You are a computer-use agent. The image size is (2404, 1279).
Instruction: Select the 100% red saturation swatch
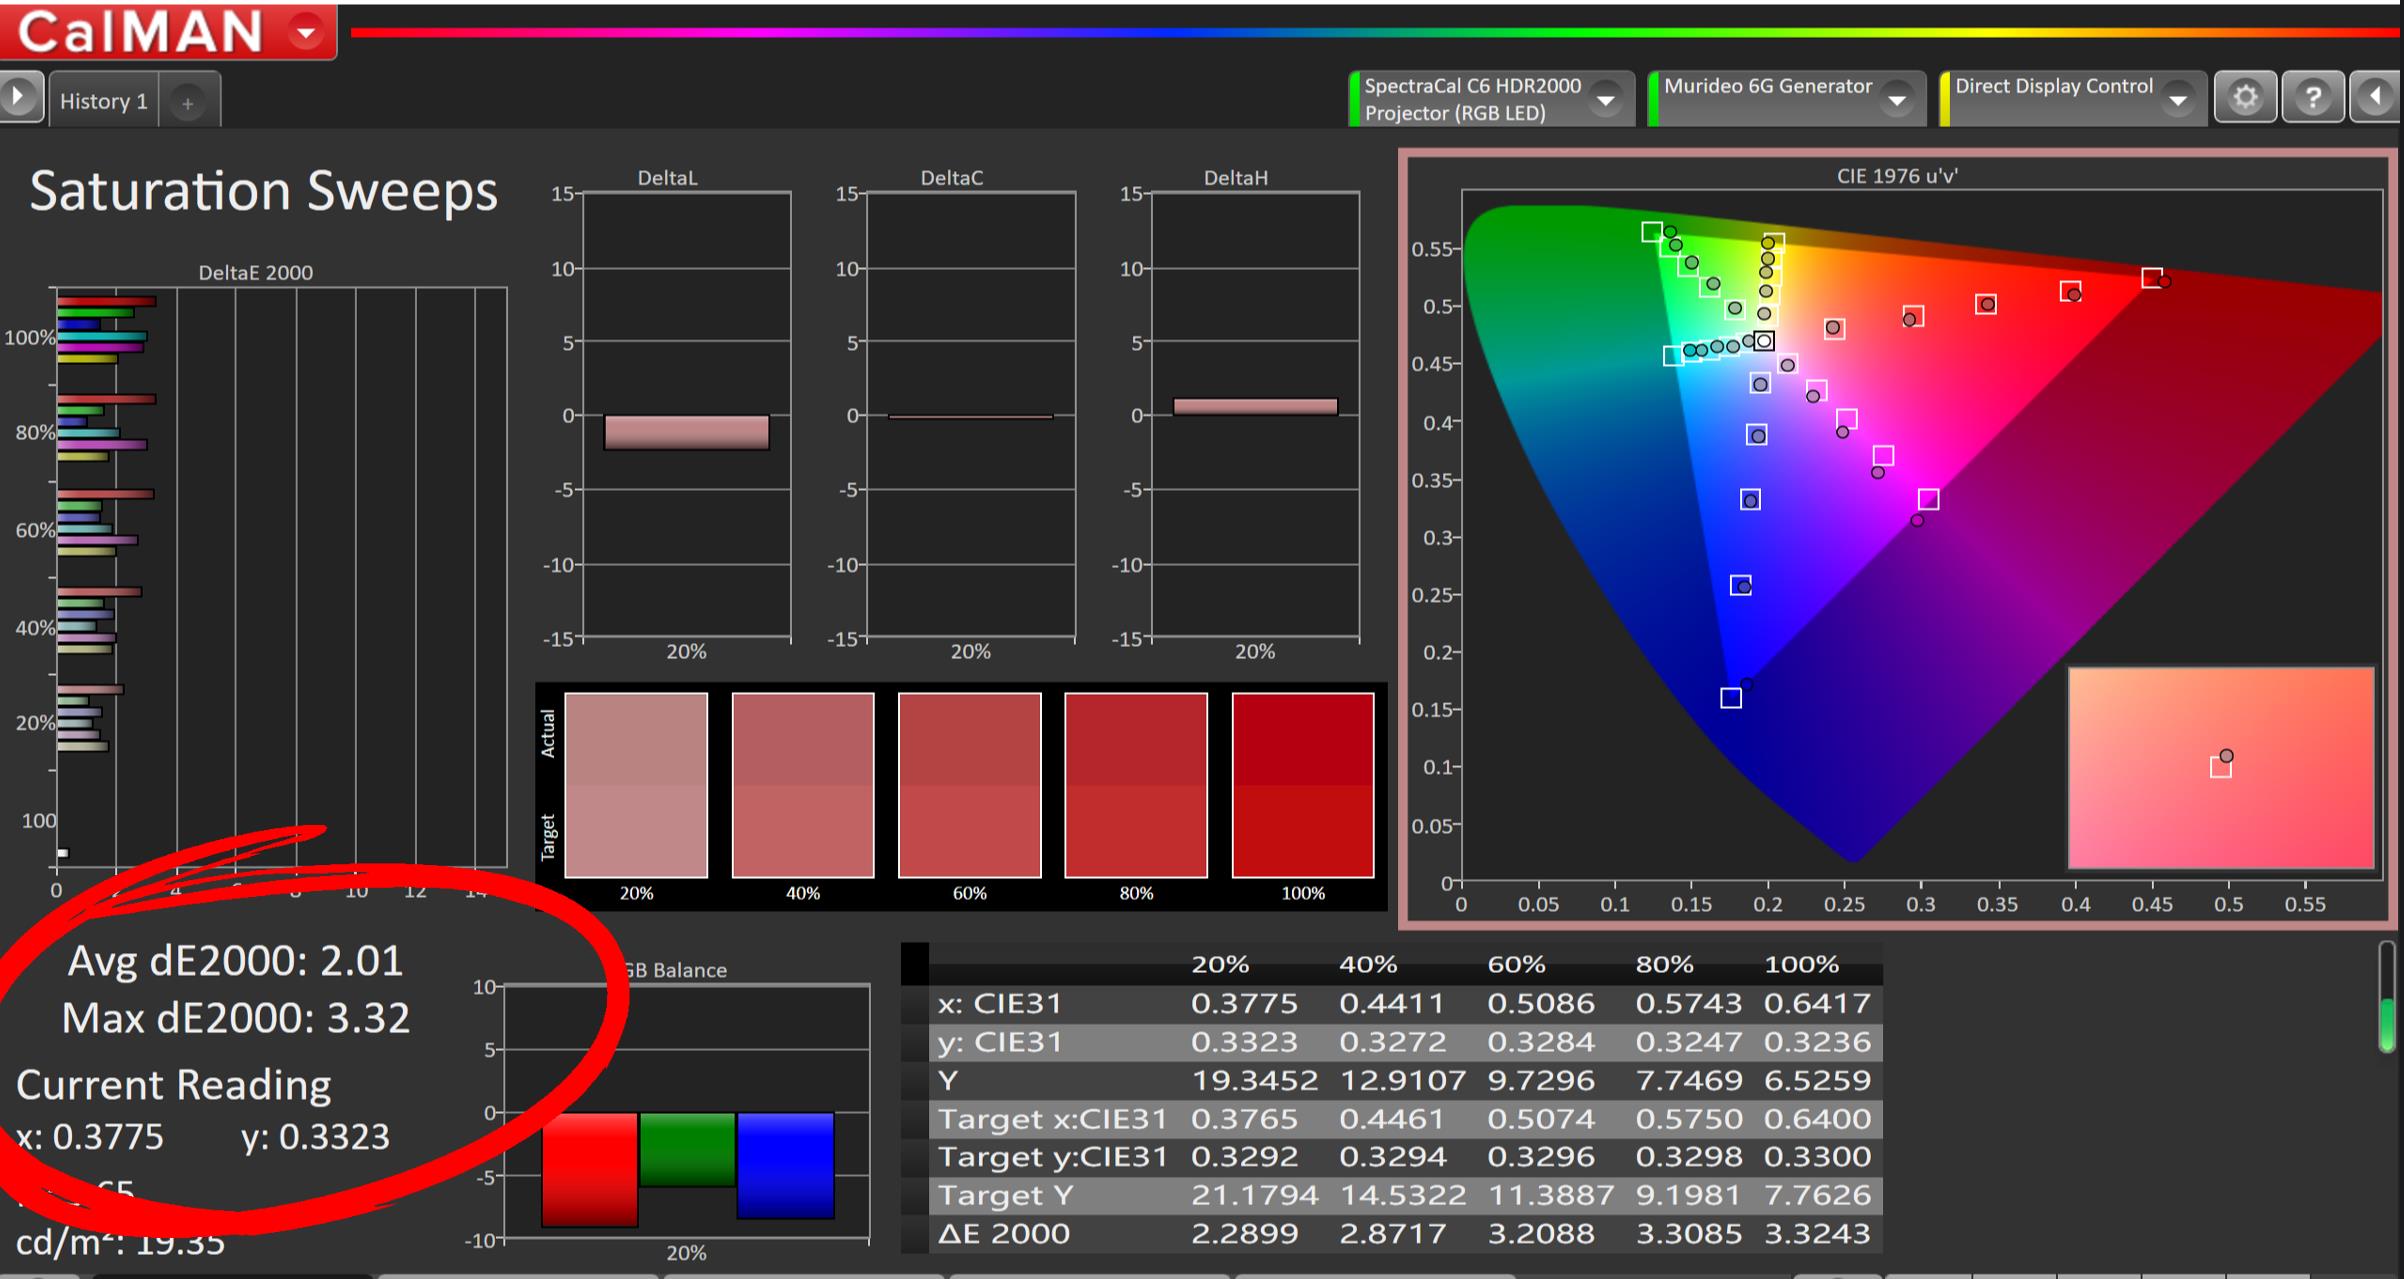(x=1302, y=785)
